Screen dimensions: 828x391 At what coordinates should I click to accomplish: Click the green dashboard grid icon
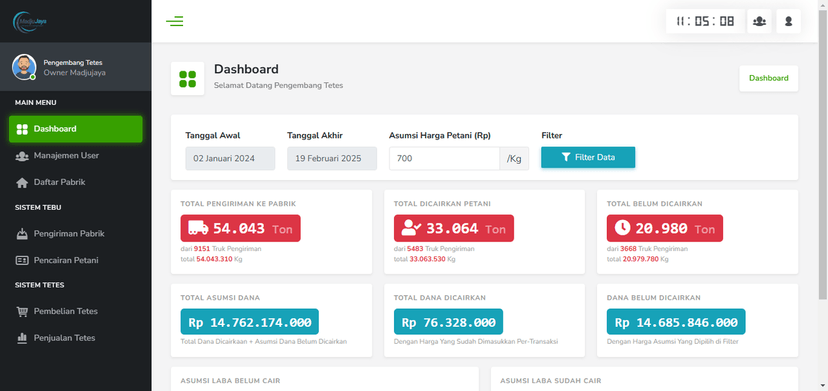coord(187,79)
